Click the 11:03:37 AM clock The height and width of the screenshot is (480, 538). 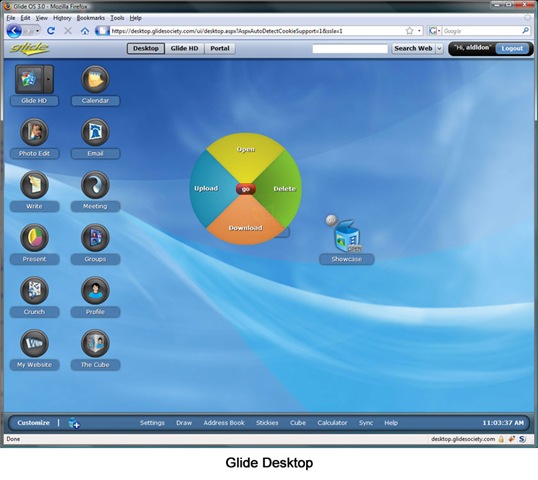point(503,423)
